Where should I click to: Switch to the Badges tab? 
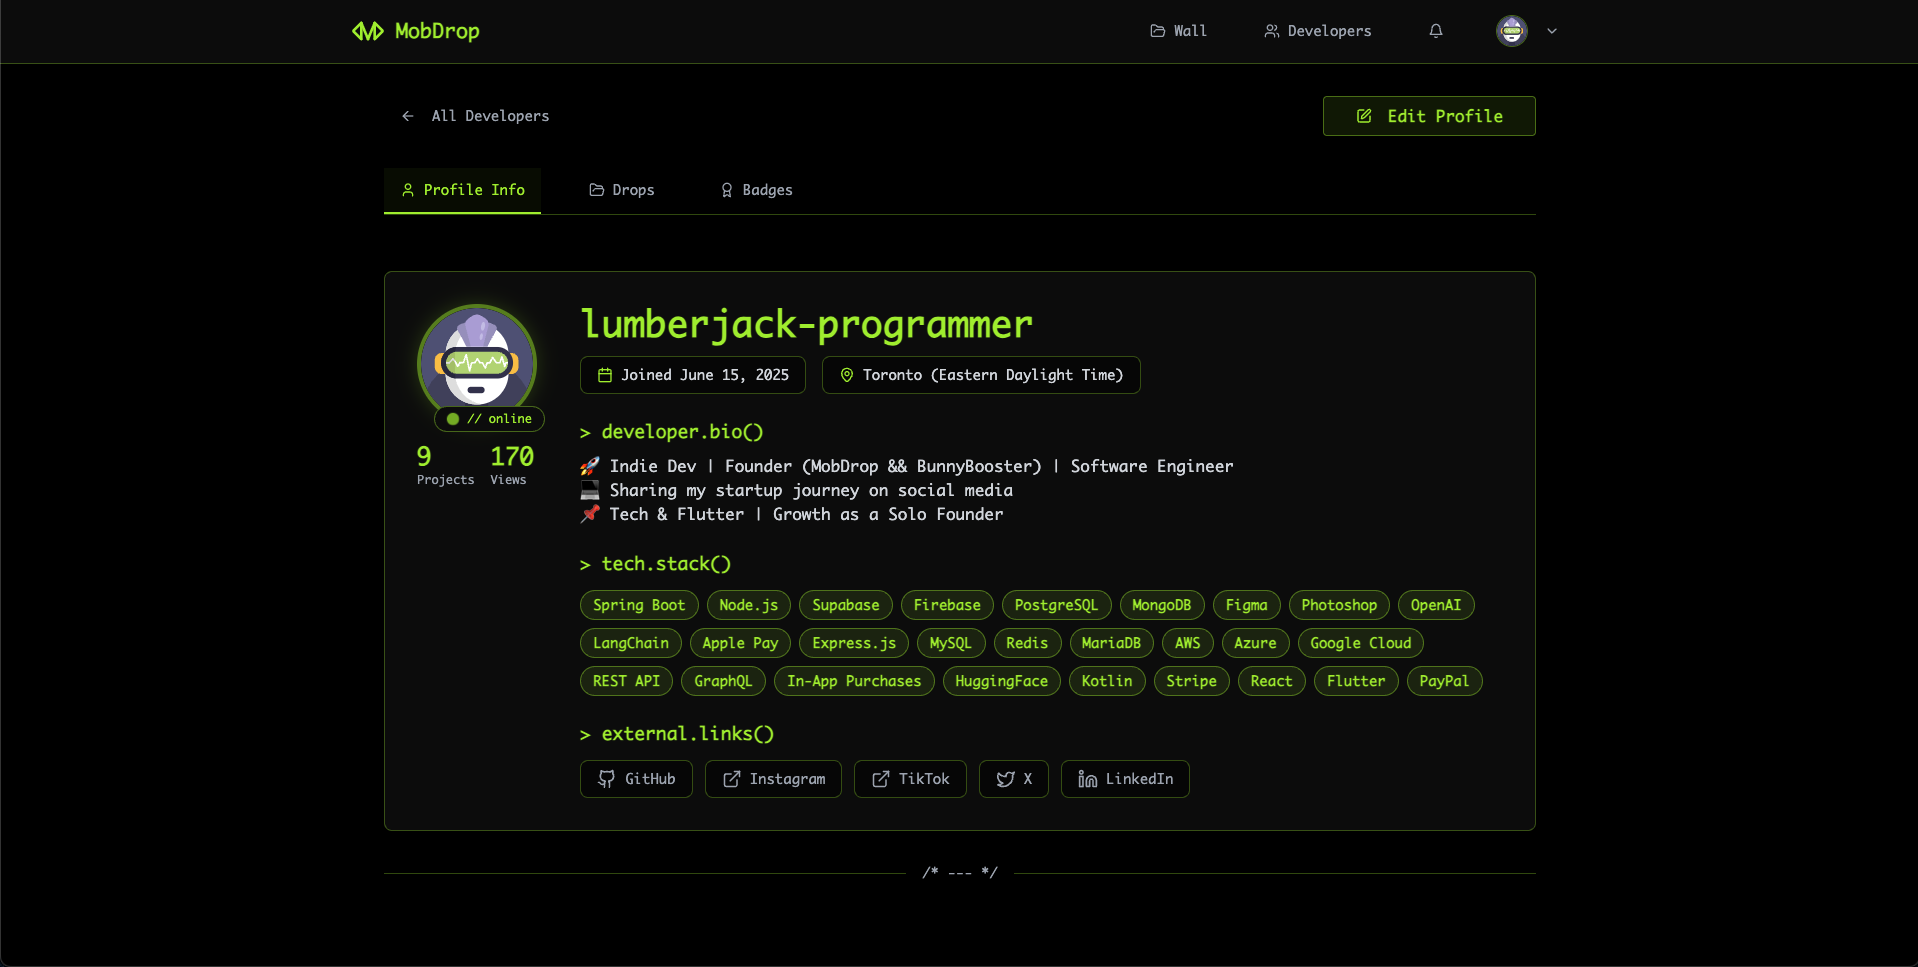(757, 190)
